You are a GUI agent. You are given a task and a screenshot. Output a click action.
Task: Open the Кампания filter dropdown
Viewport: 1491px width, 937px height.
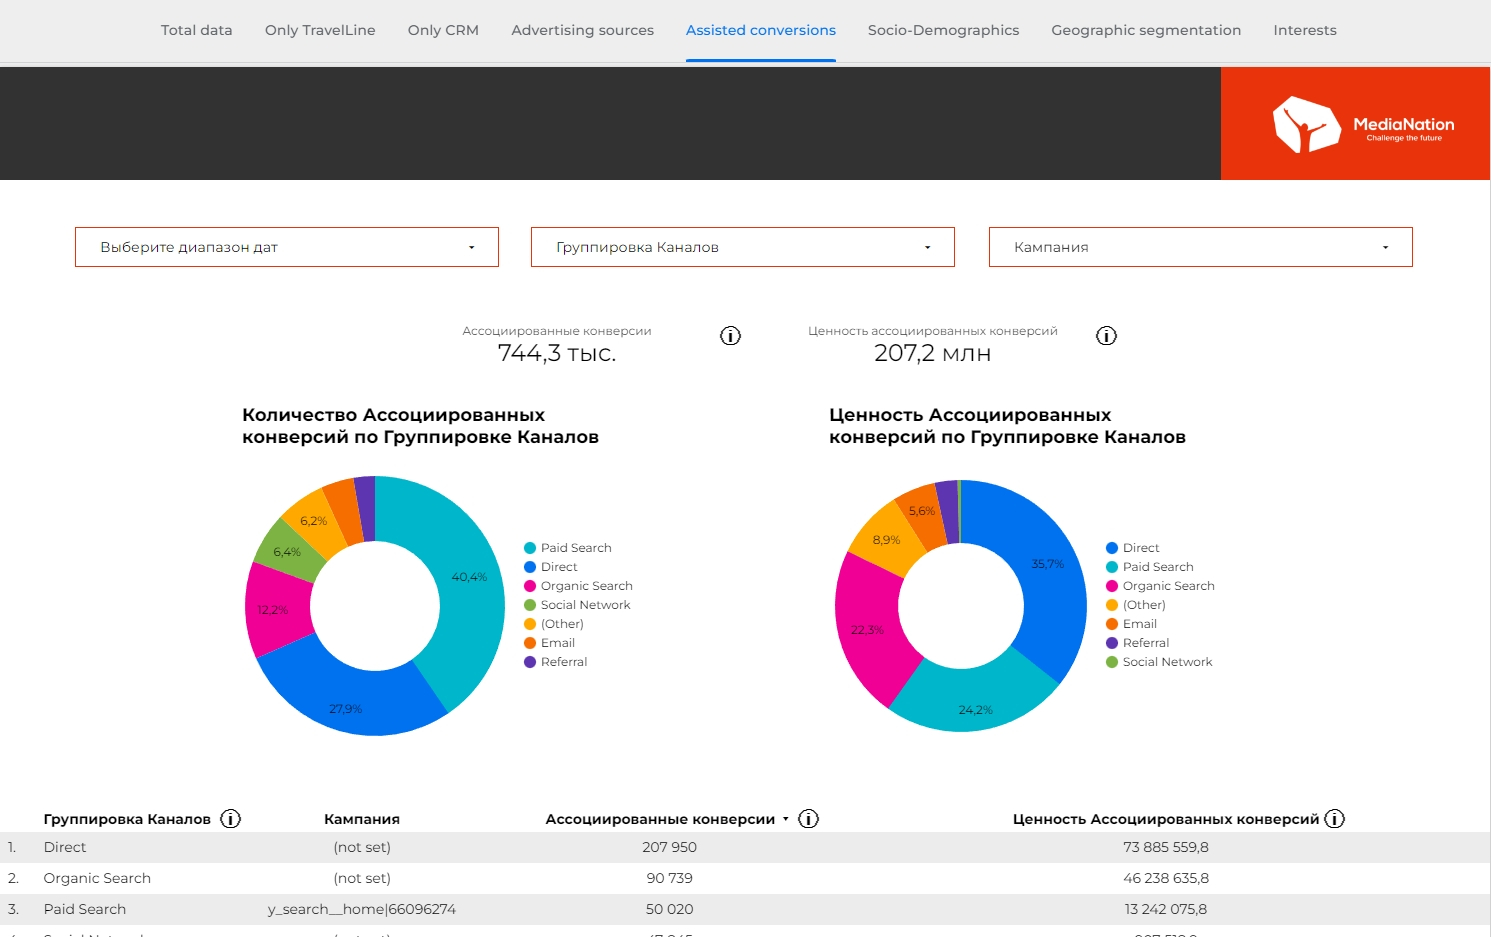click(x=1200, y=247)
